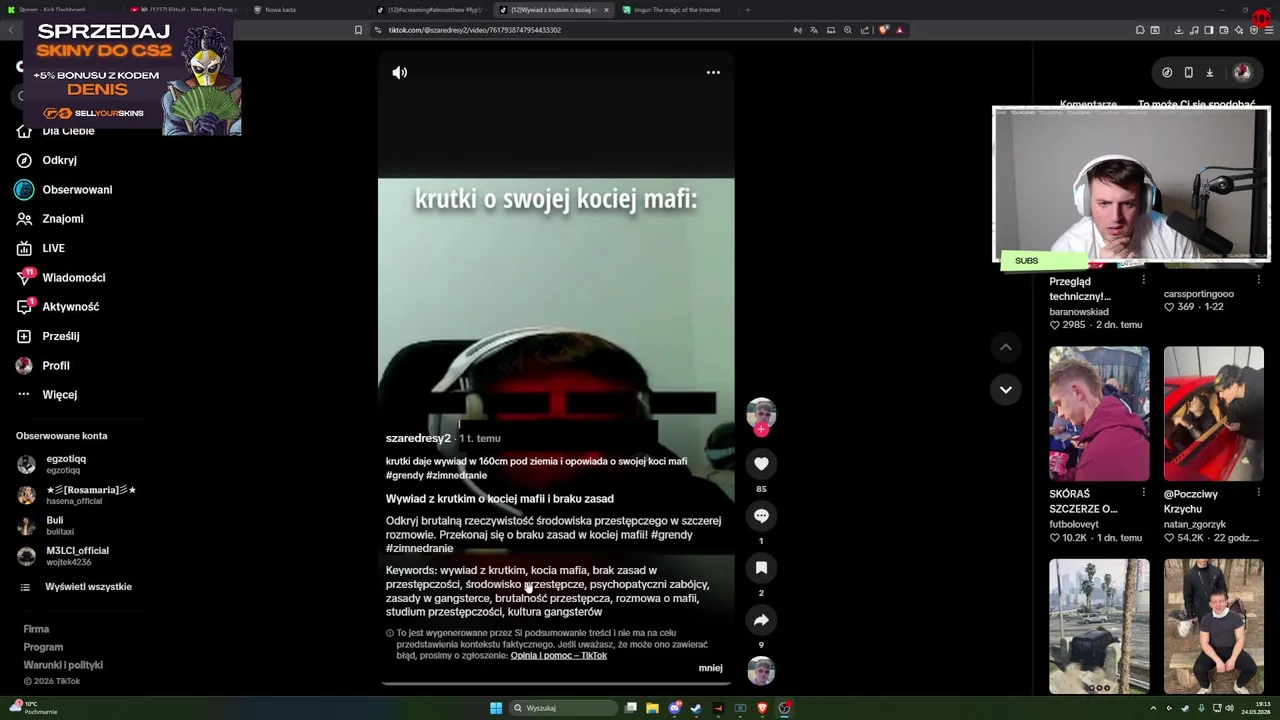Viewport: 1280px width, 720px height.
Task: Open the Windows Start menu
Action: pyautogui.click(x=496, y=708)
